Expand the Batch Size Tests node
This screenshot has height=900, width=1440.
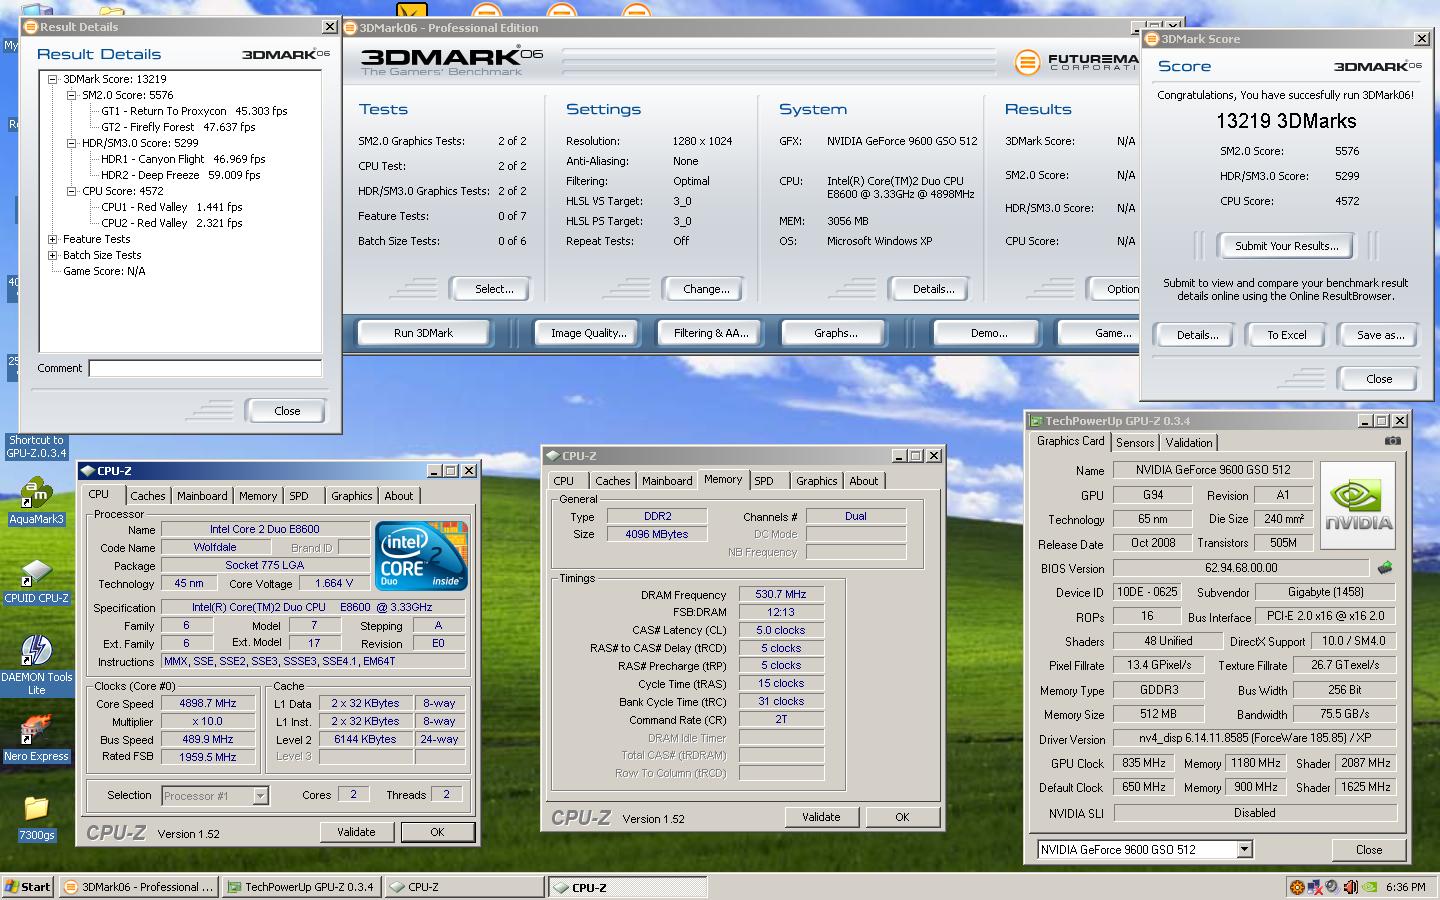coord(52,255)
